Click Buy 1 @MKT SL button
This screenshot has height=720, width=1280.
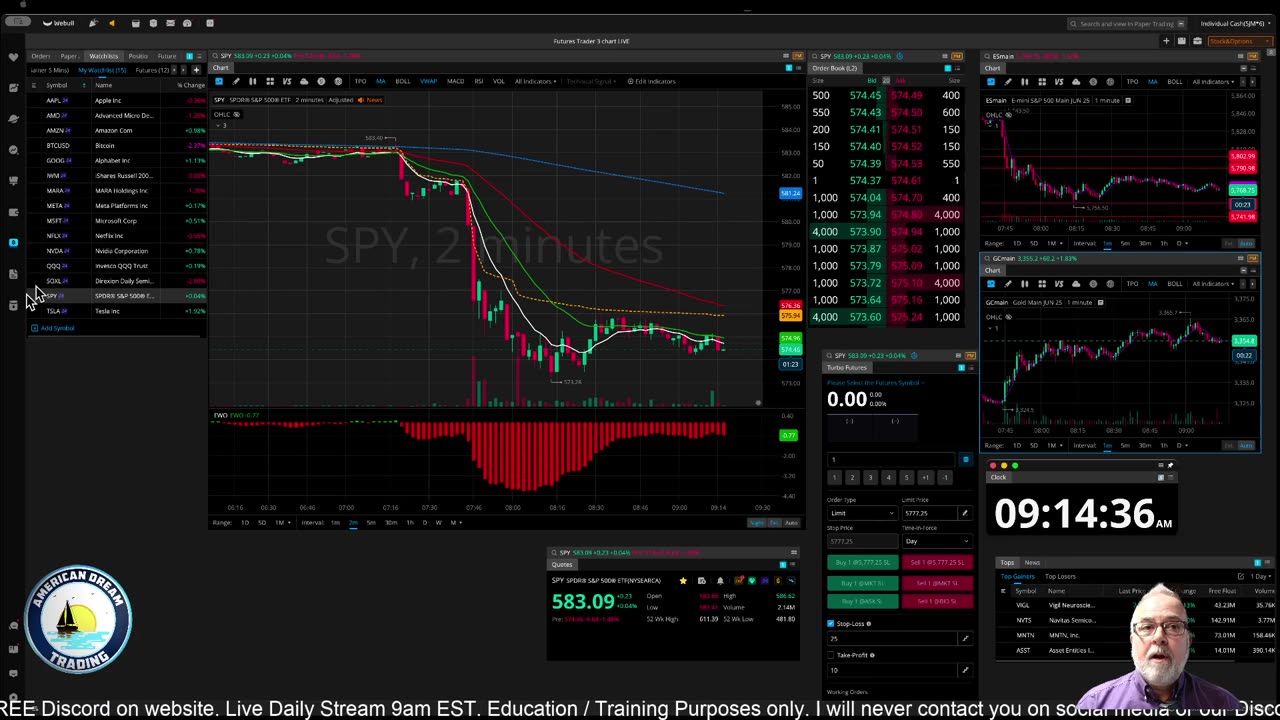[862, 583]
